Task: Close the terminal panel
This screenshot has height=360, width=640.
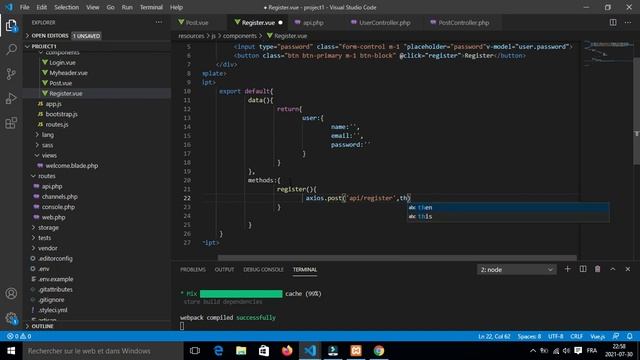Action: tap(628, 269)
